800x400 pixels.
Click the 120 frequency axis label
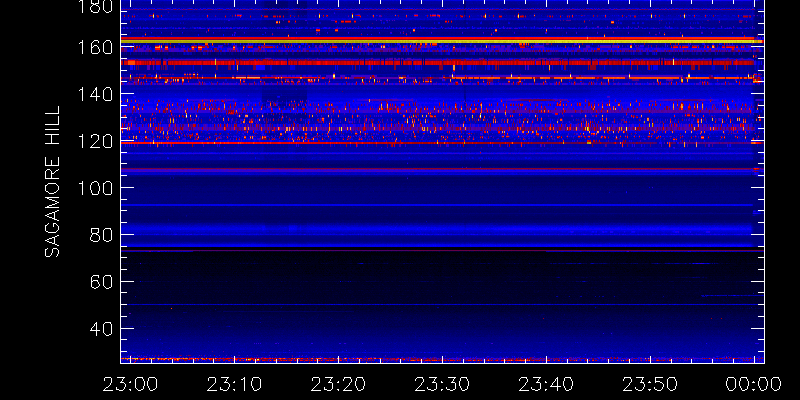point(95,141)
